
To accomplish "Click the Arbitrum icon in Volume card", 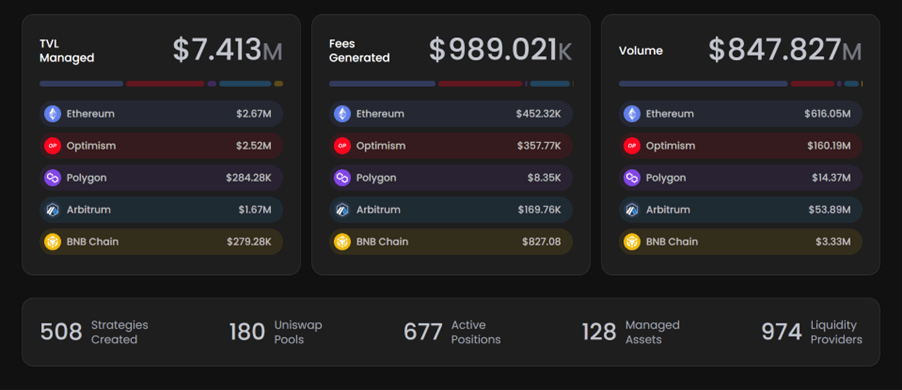I will coord(632,210).
